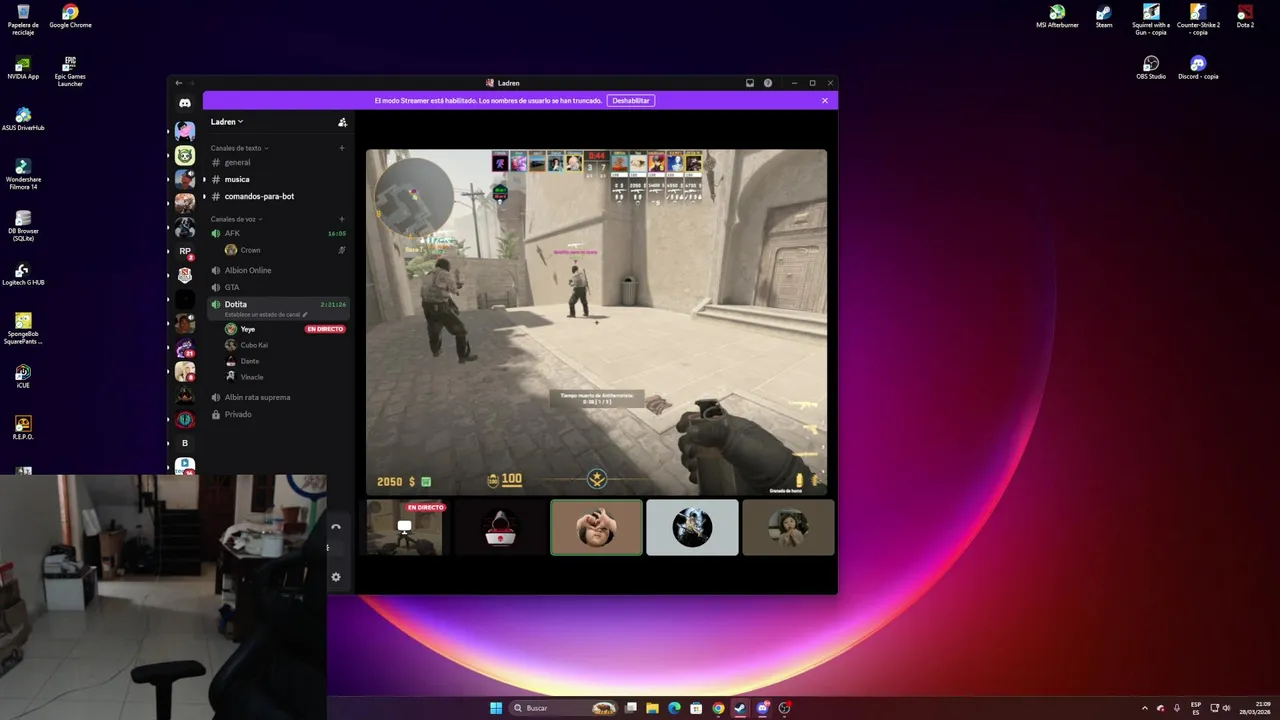Screen dimensions: 1280x720
Task: Click the Deshabilitar streamer mode button
Action: [631, 100]
